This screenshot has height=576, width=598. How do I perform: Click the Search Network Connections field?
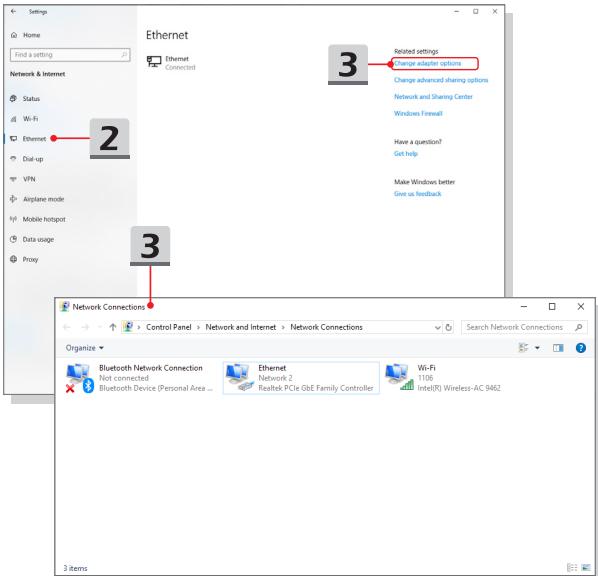(524, 327)
